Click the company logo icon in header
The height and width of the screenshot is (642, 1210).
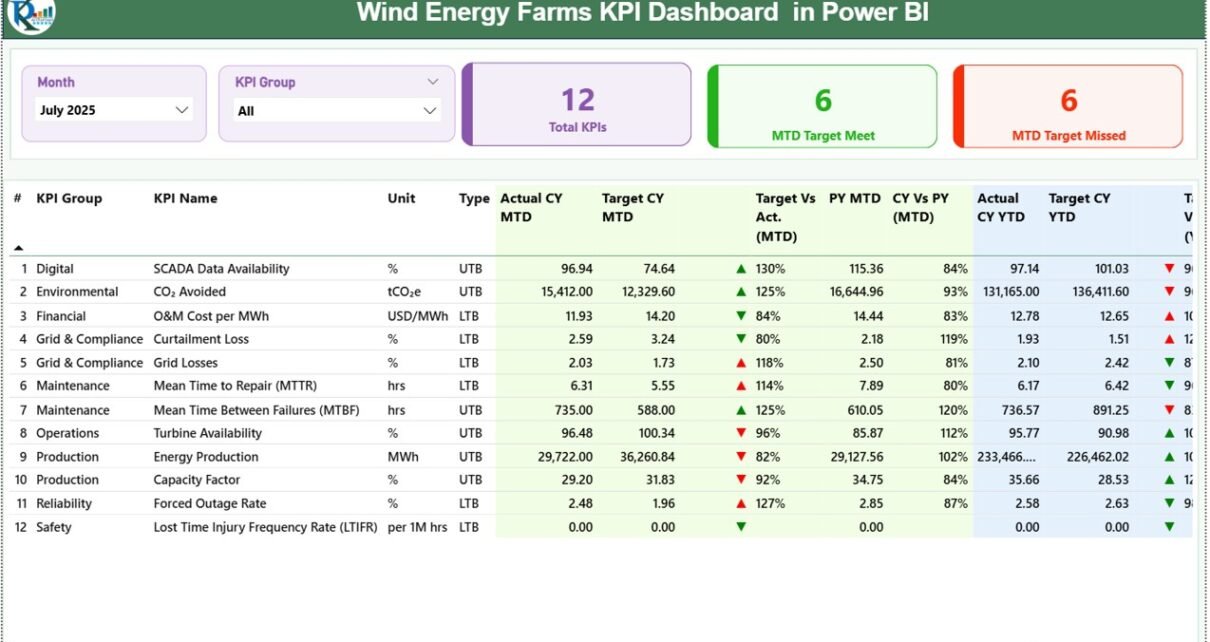click(x=30, y=14)
